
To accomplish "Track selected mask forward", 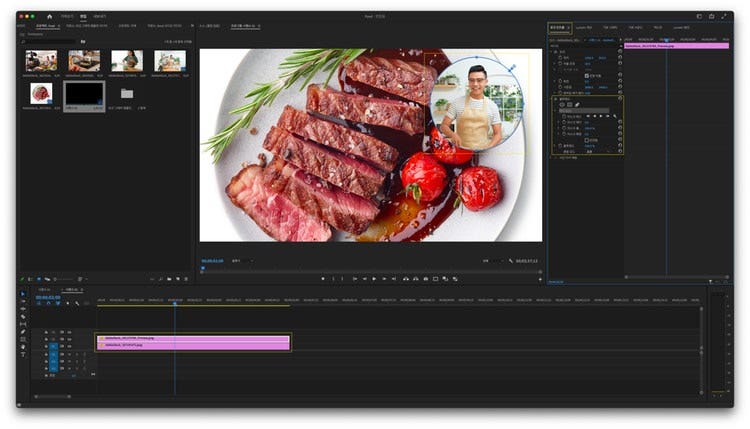I will tap(600, 116).
